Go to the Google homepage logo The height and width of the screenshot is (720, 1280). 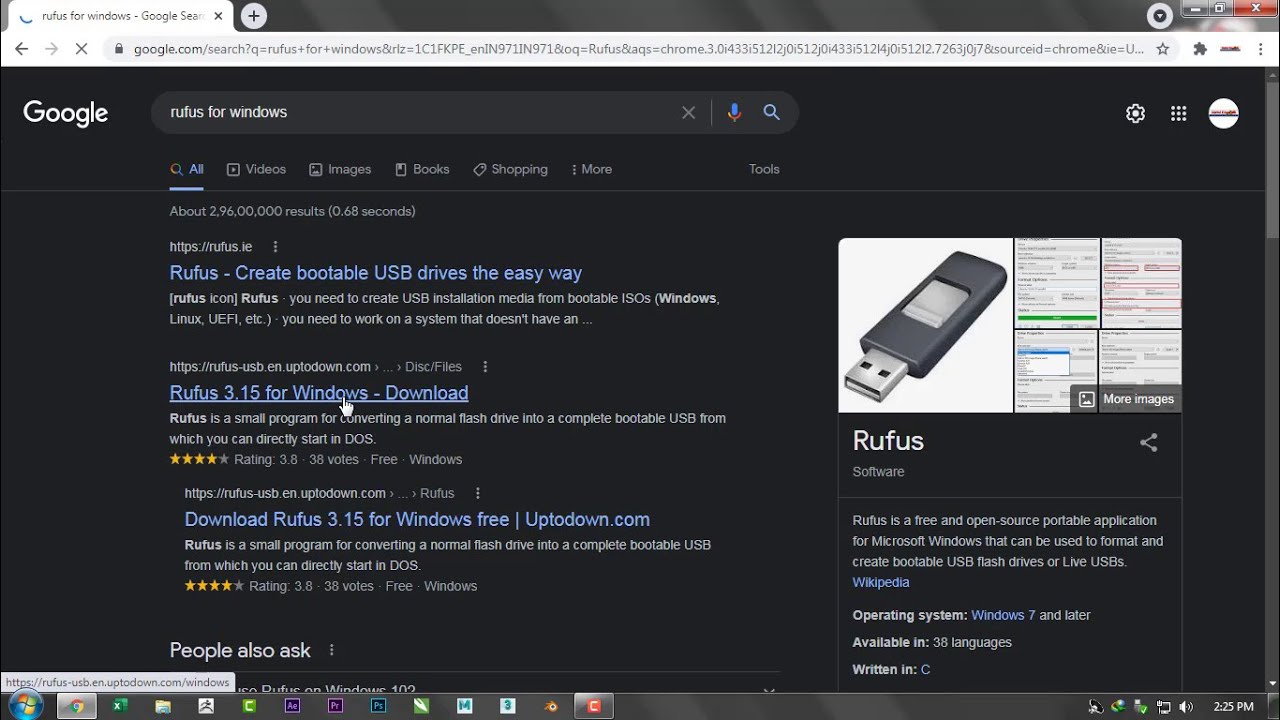(x=66, y=113)
